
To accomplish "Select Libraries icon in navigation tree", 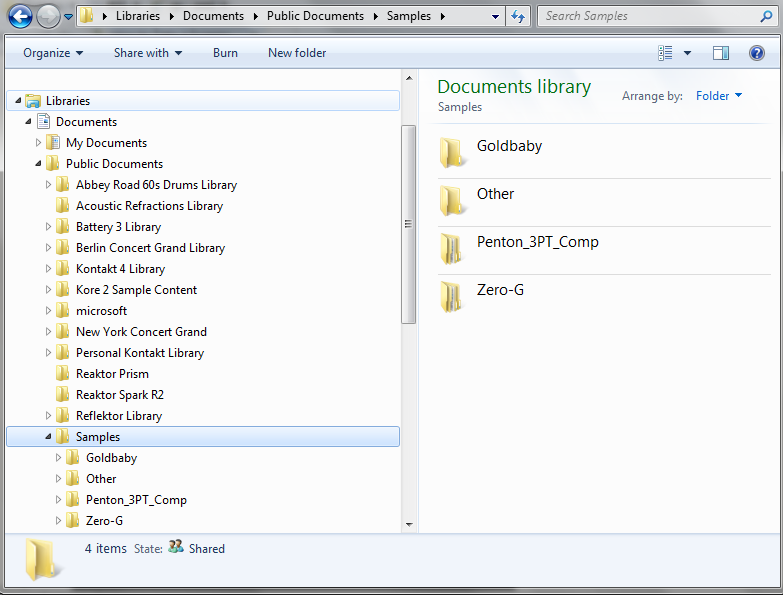I will pos(33,101).
